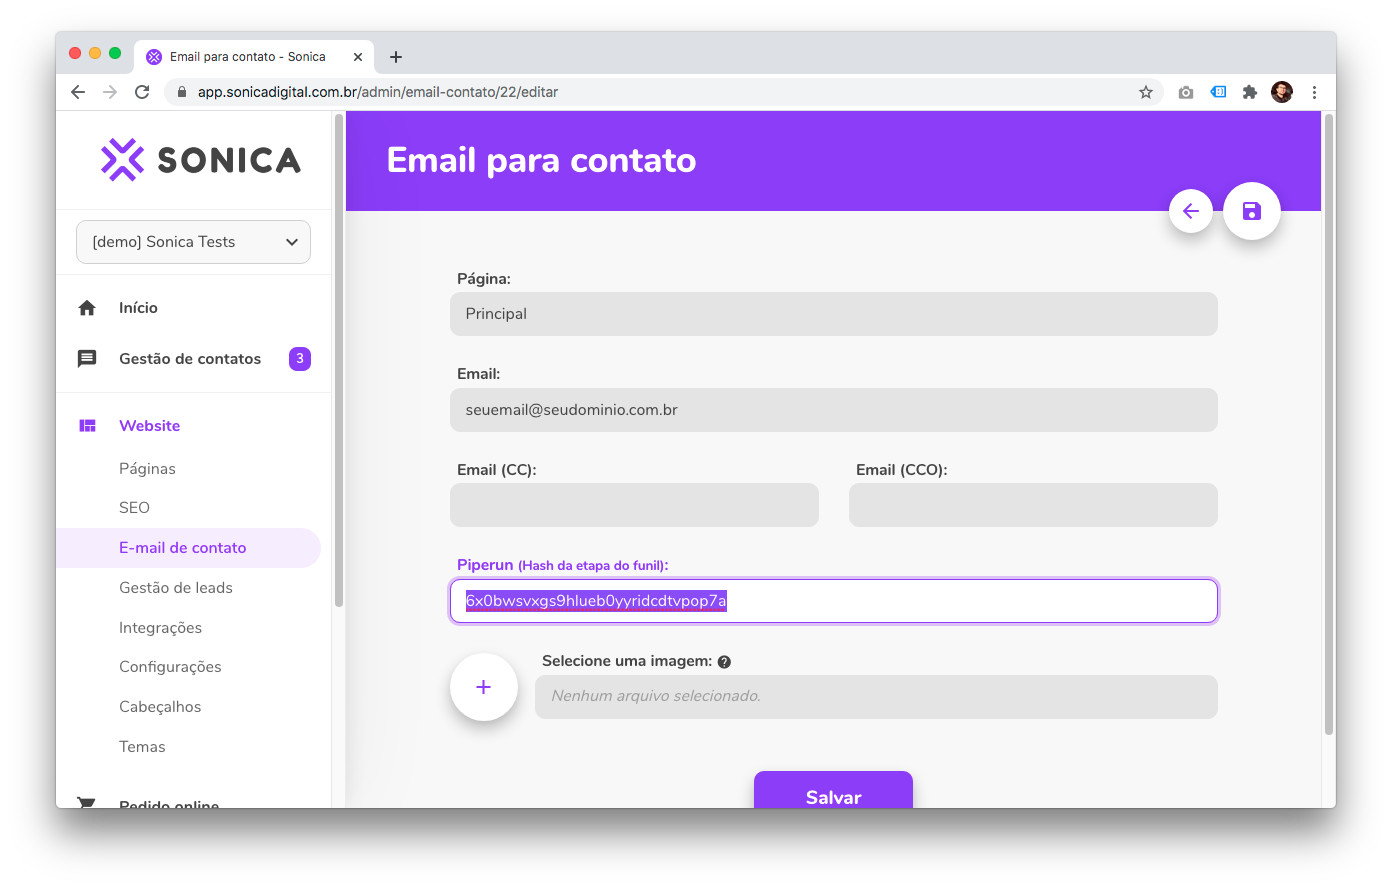Click the Sonica logo
Screen dimensions: 1392x888
click(x=200, y=160)
